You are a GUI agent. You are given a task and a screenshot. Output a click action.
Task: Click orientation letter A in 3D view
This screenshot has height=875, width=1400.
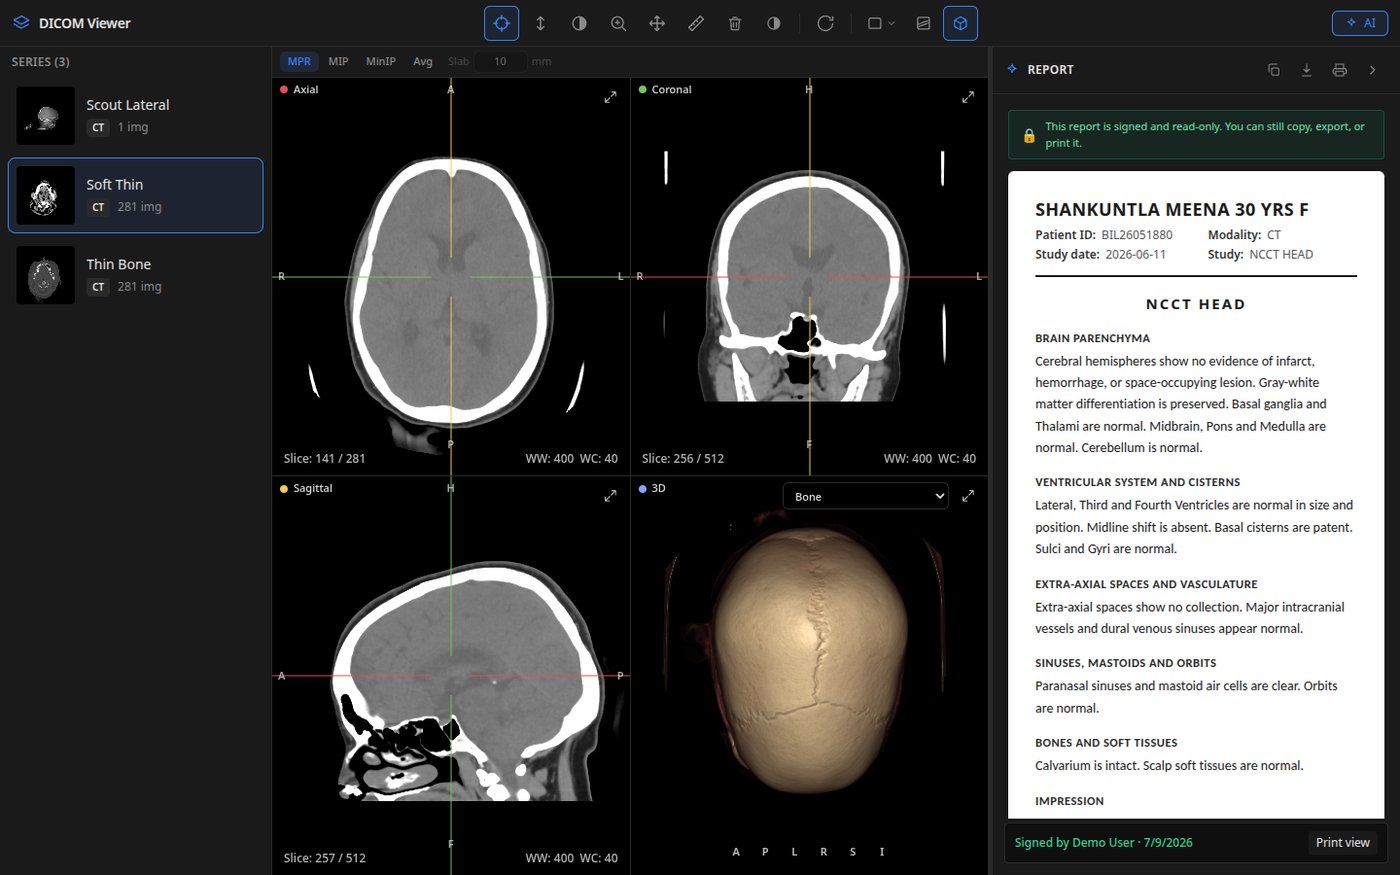click(x=736, y=852)
